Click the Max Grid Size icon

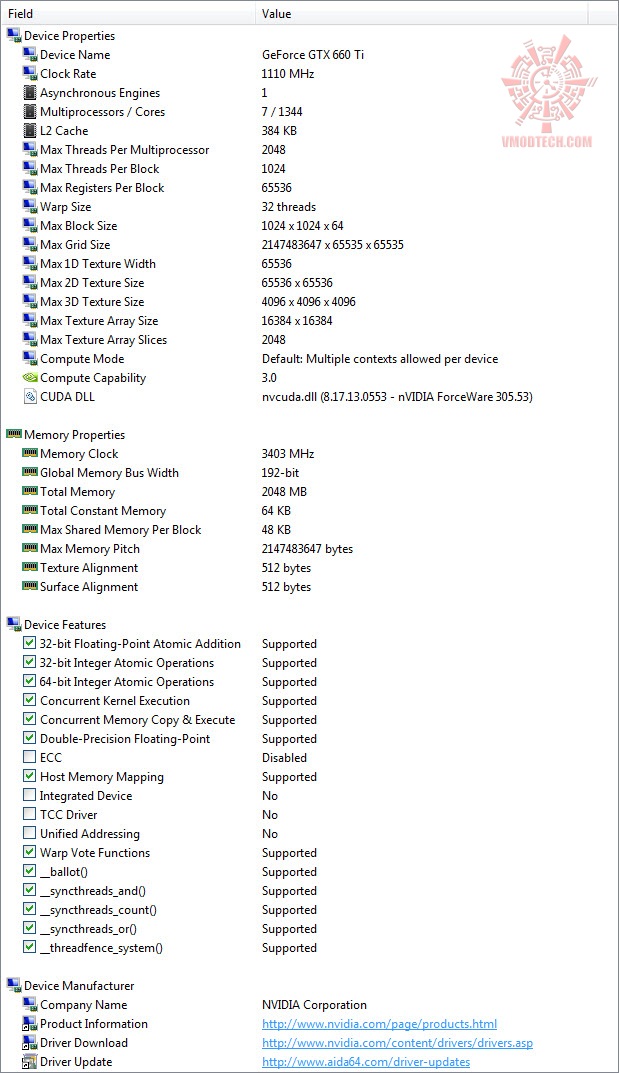pos(29,244)
